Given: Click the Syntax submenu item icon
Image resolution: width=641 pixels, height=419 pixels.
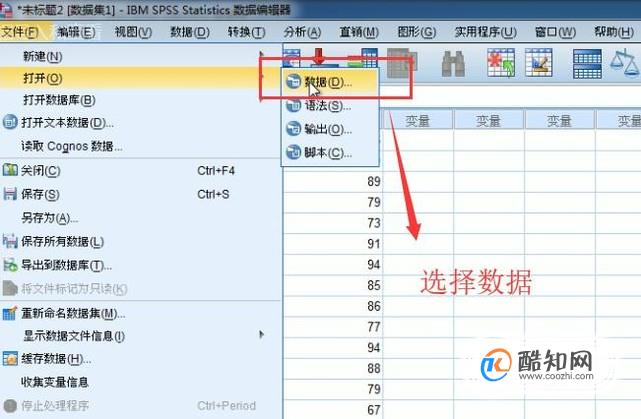Looking at the screenshot, I should pyautogui.click(x=294, y=105).
